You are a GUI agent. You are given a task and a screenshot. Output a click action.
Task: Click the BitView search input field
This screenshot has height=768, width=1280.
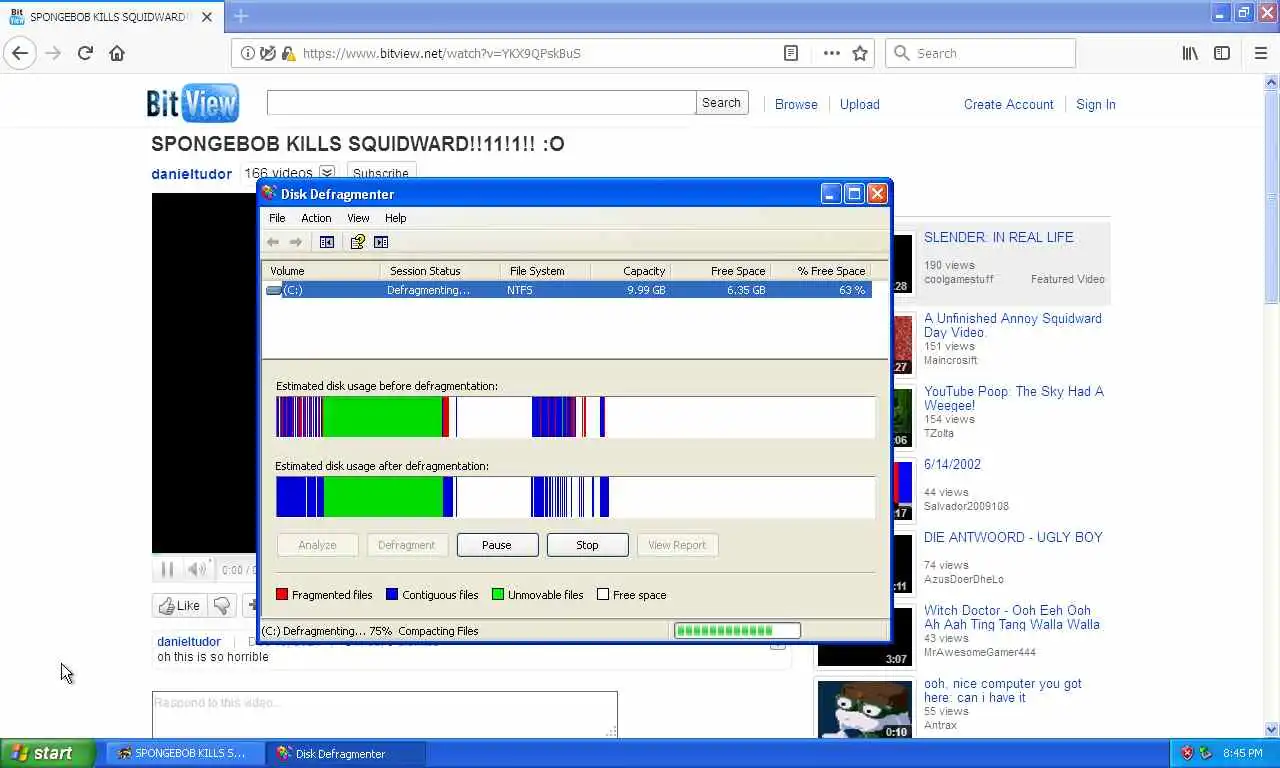(x=481, y=102)
